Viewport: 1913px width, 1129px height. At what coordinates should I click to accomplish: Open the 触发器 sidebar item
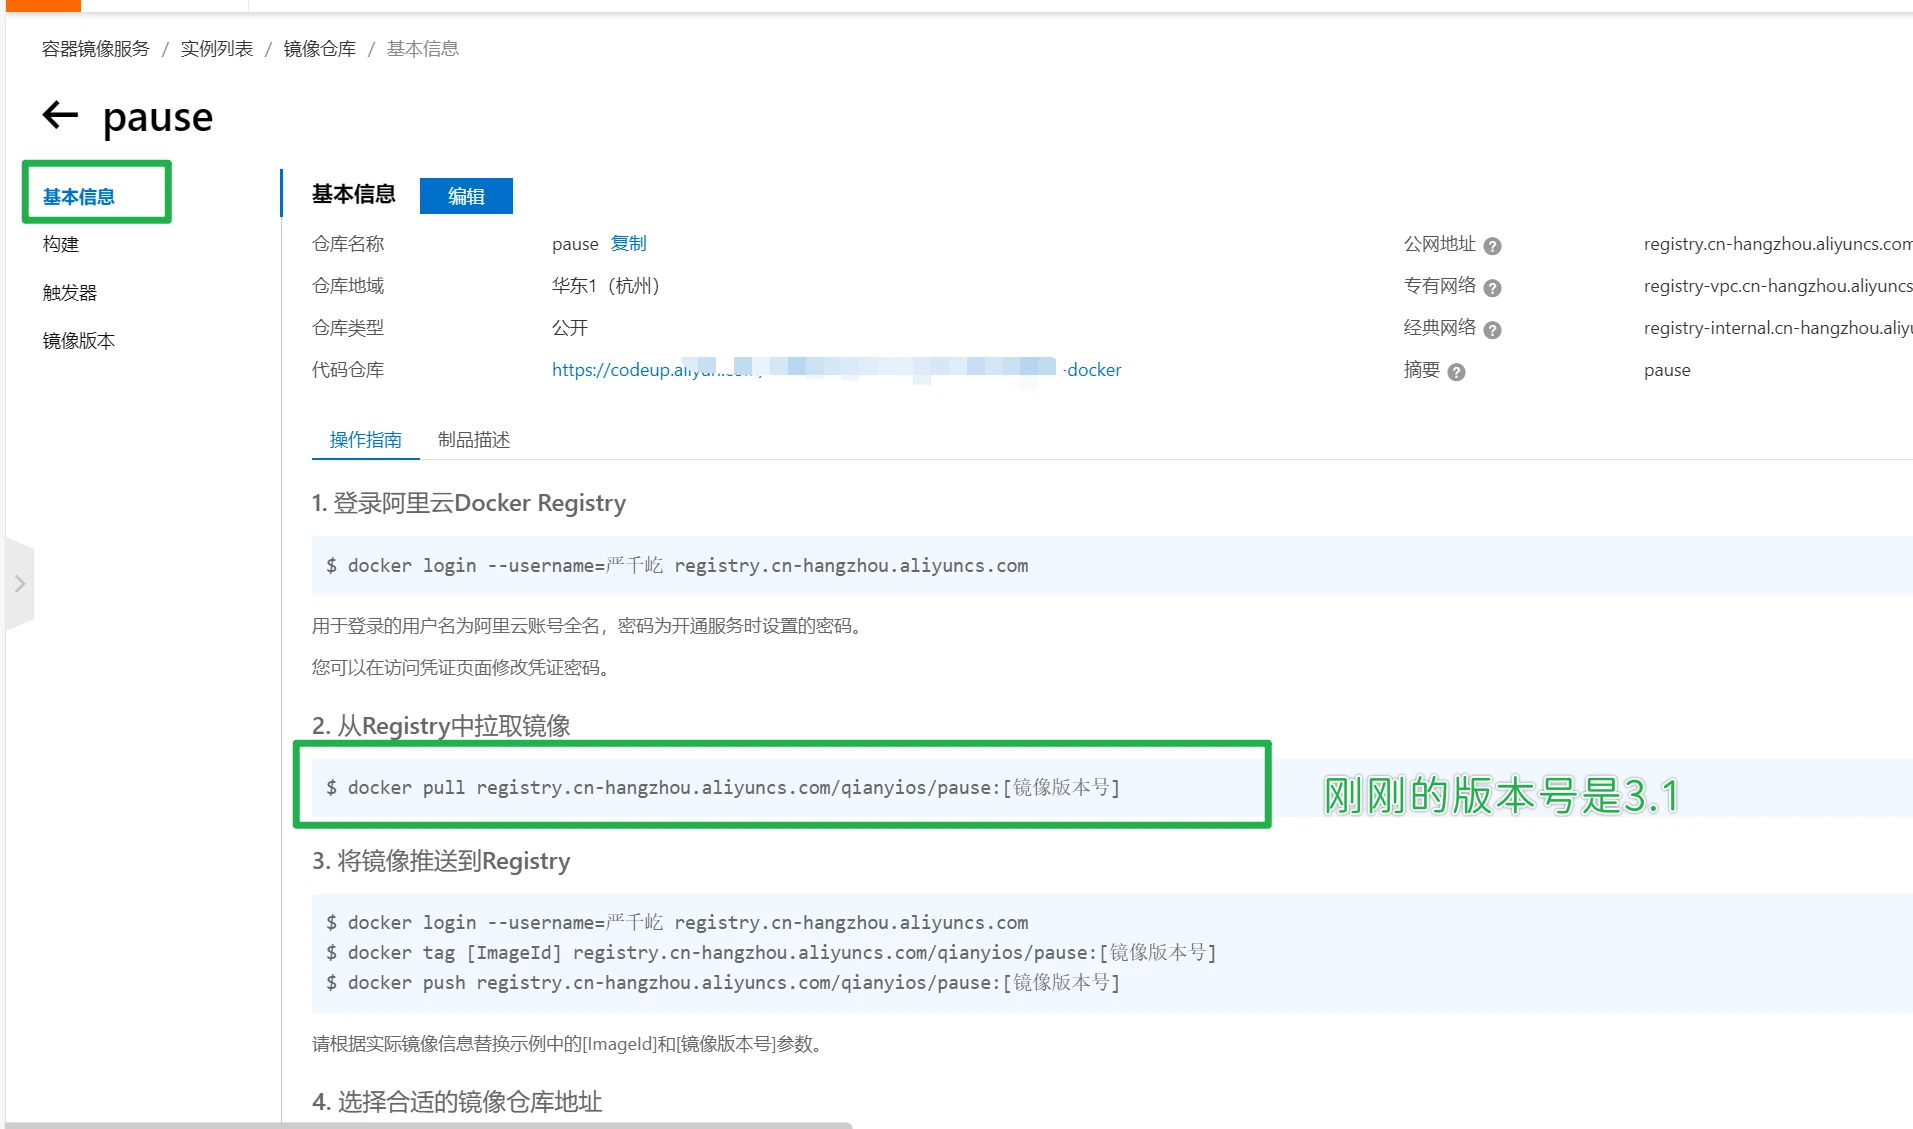(70, 292)
